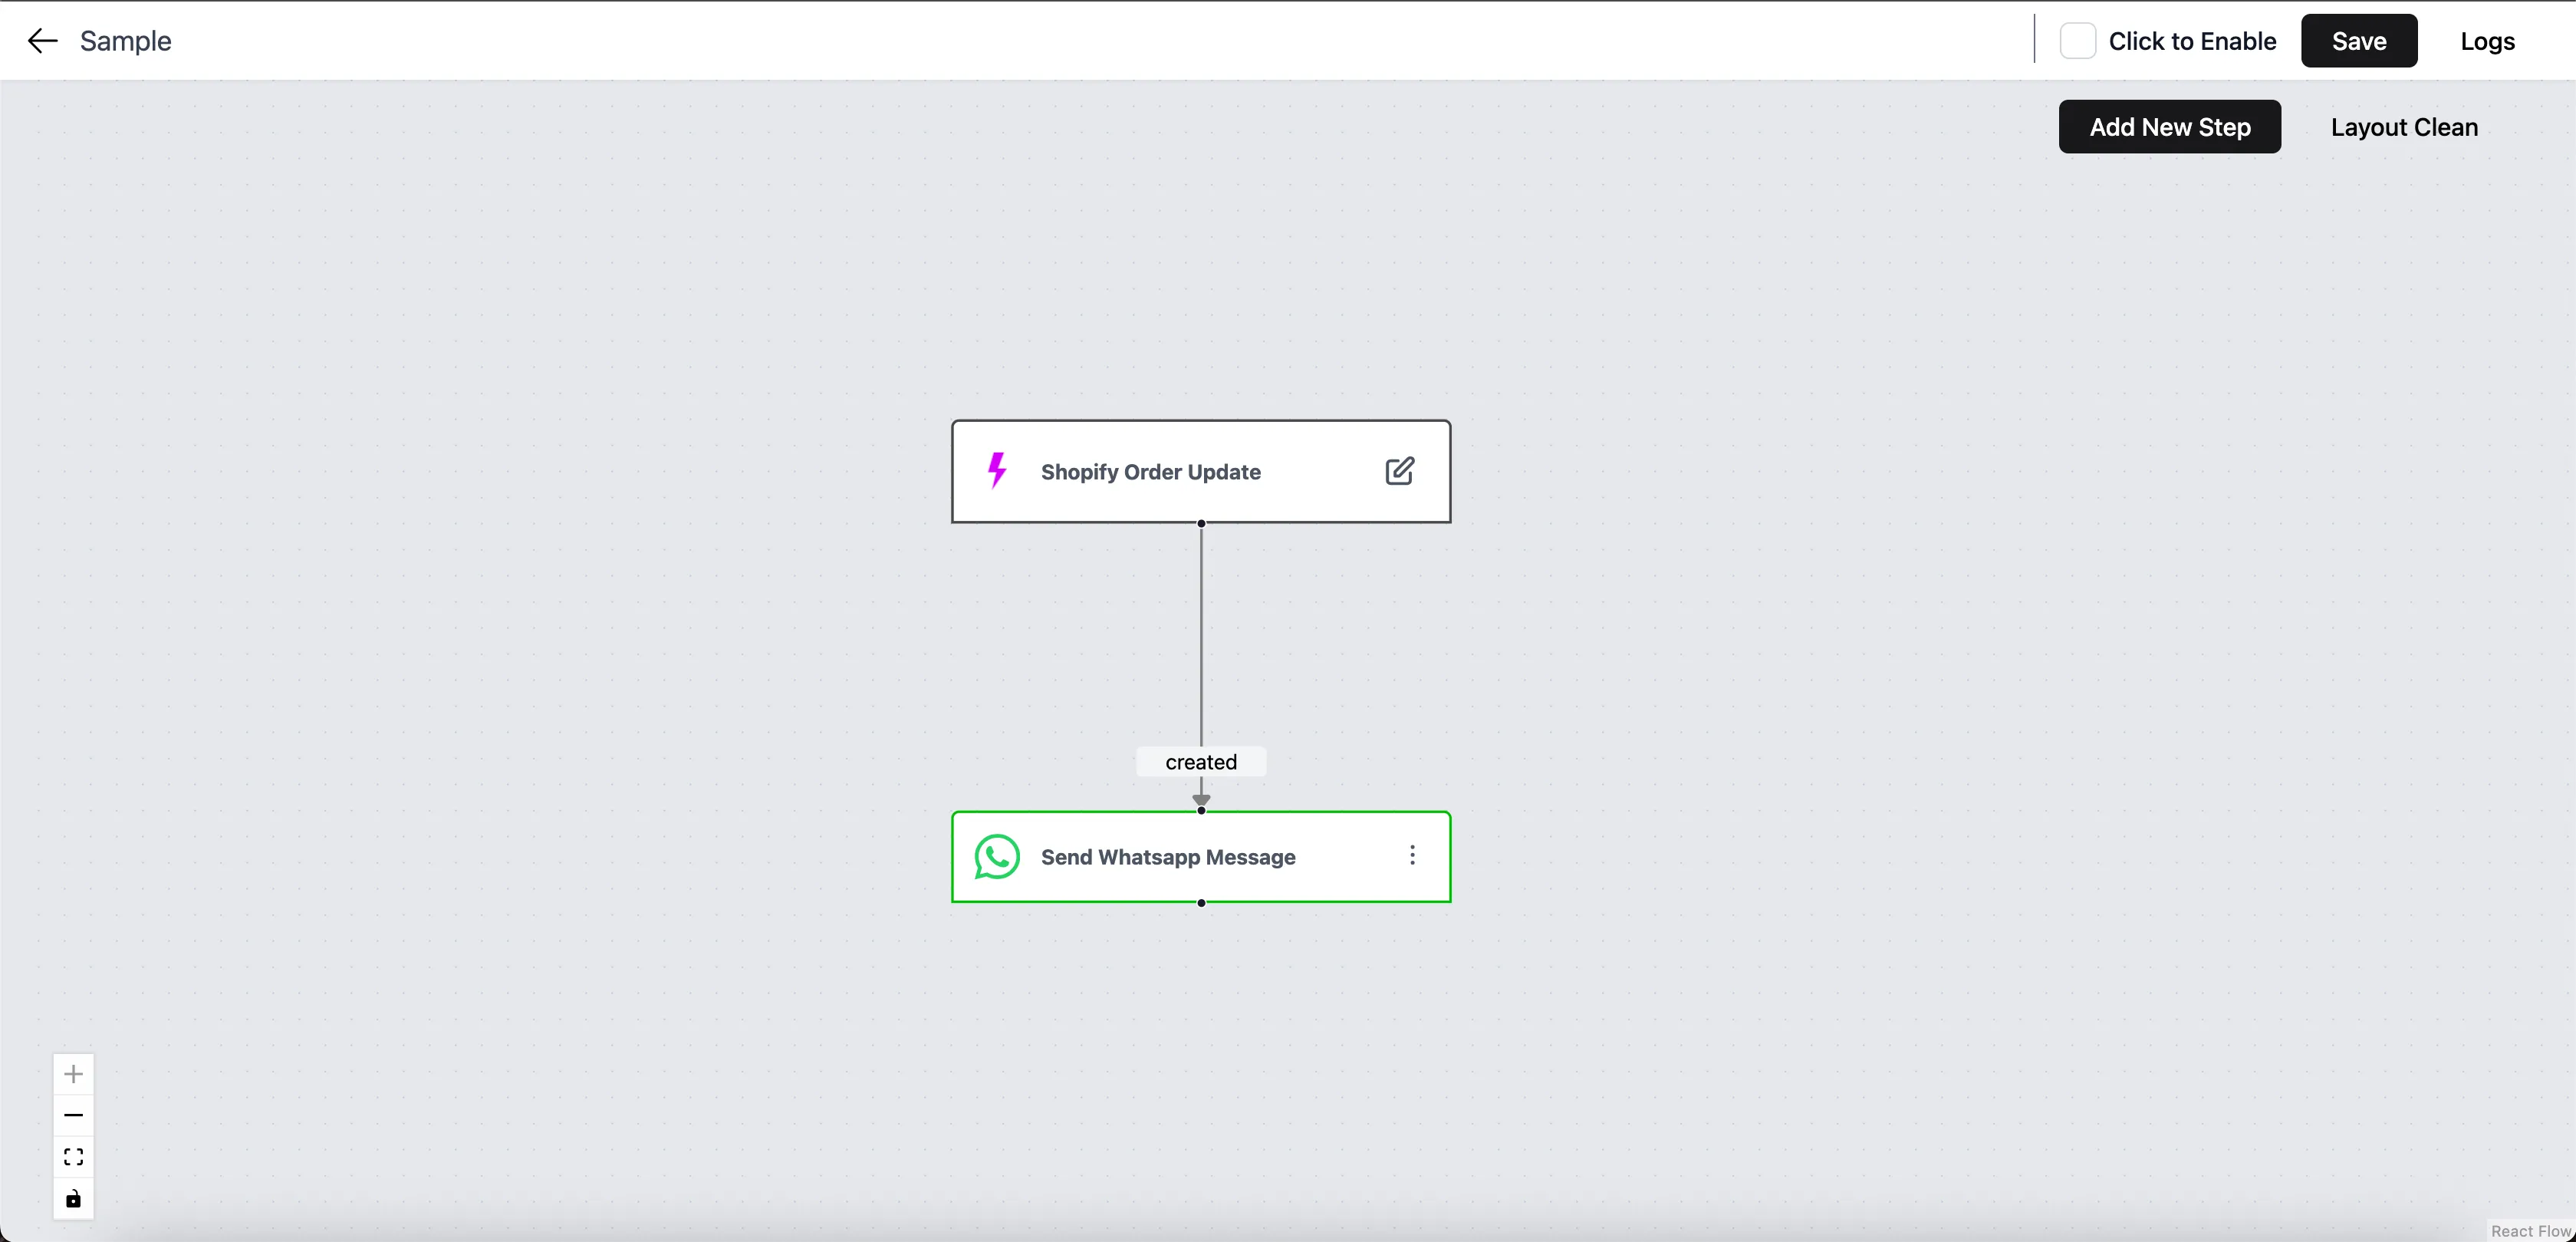Click the Sample workflow title

[125, 41]
